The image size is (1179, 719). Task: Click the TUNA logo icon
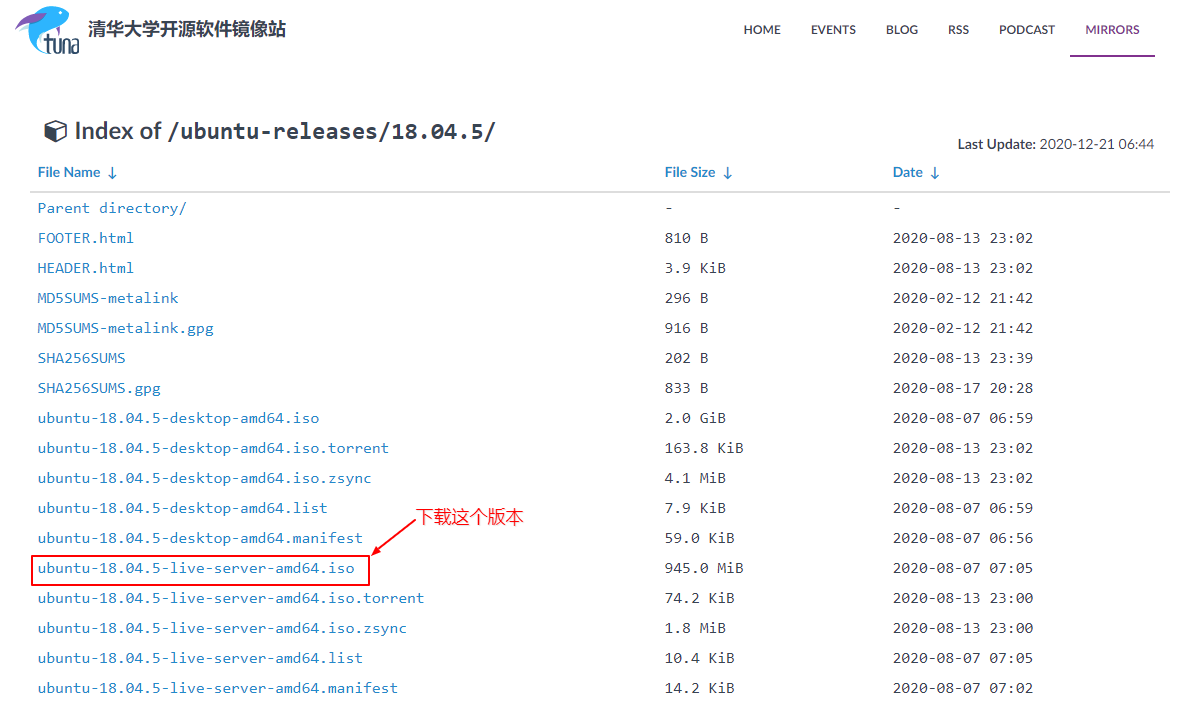[x=47, y=30]
